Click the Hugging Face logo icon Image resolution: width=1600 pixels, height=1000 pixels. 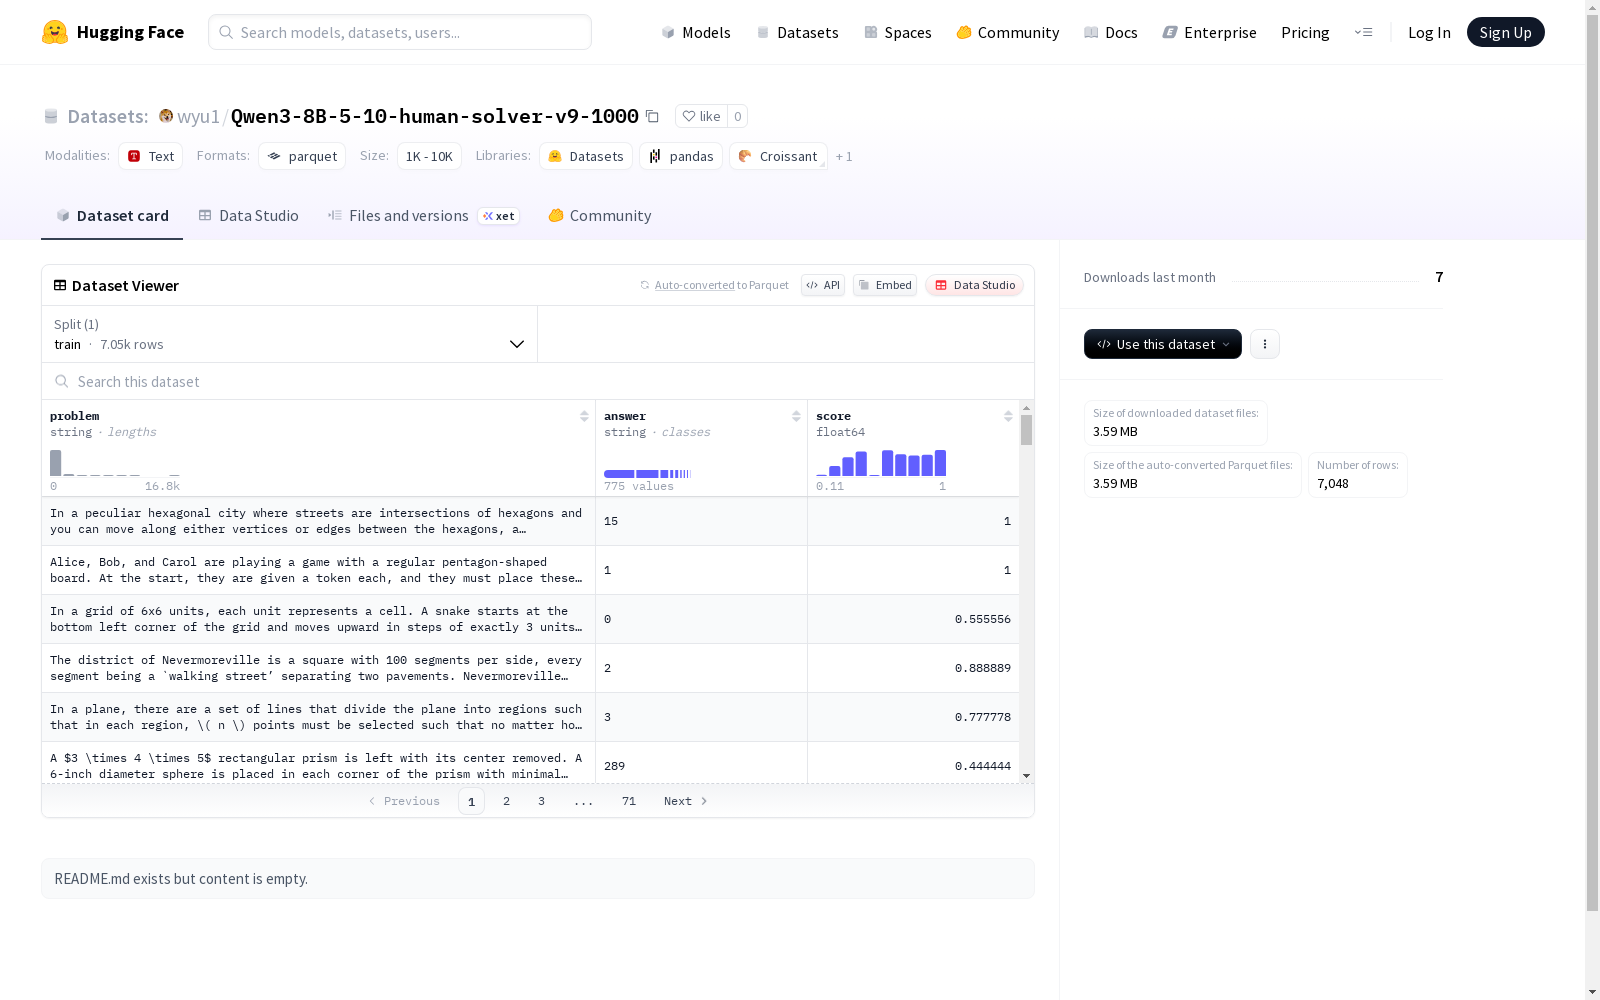[55, 32]
